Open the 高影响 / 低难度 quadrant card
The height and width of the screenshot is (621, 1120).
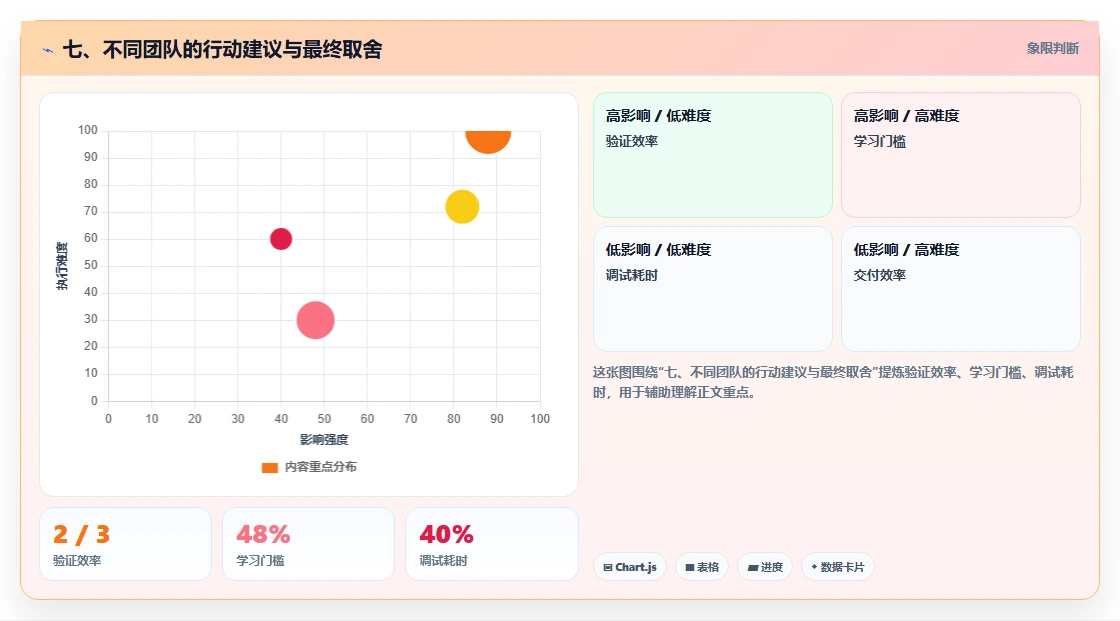713,155
